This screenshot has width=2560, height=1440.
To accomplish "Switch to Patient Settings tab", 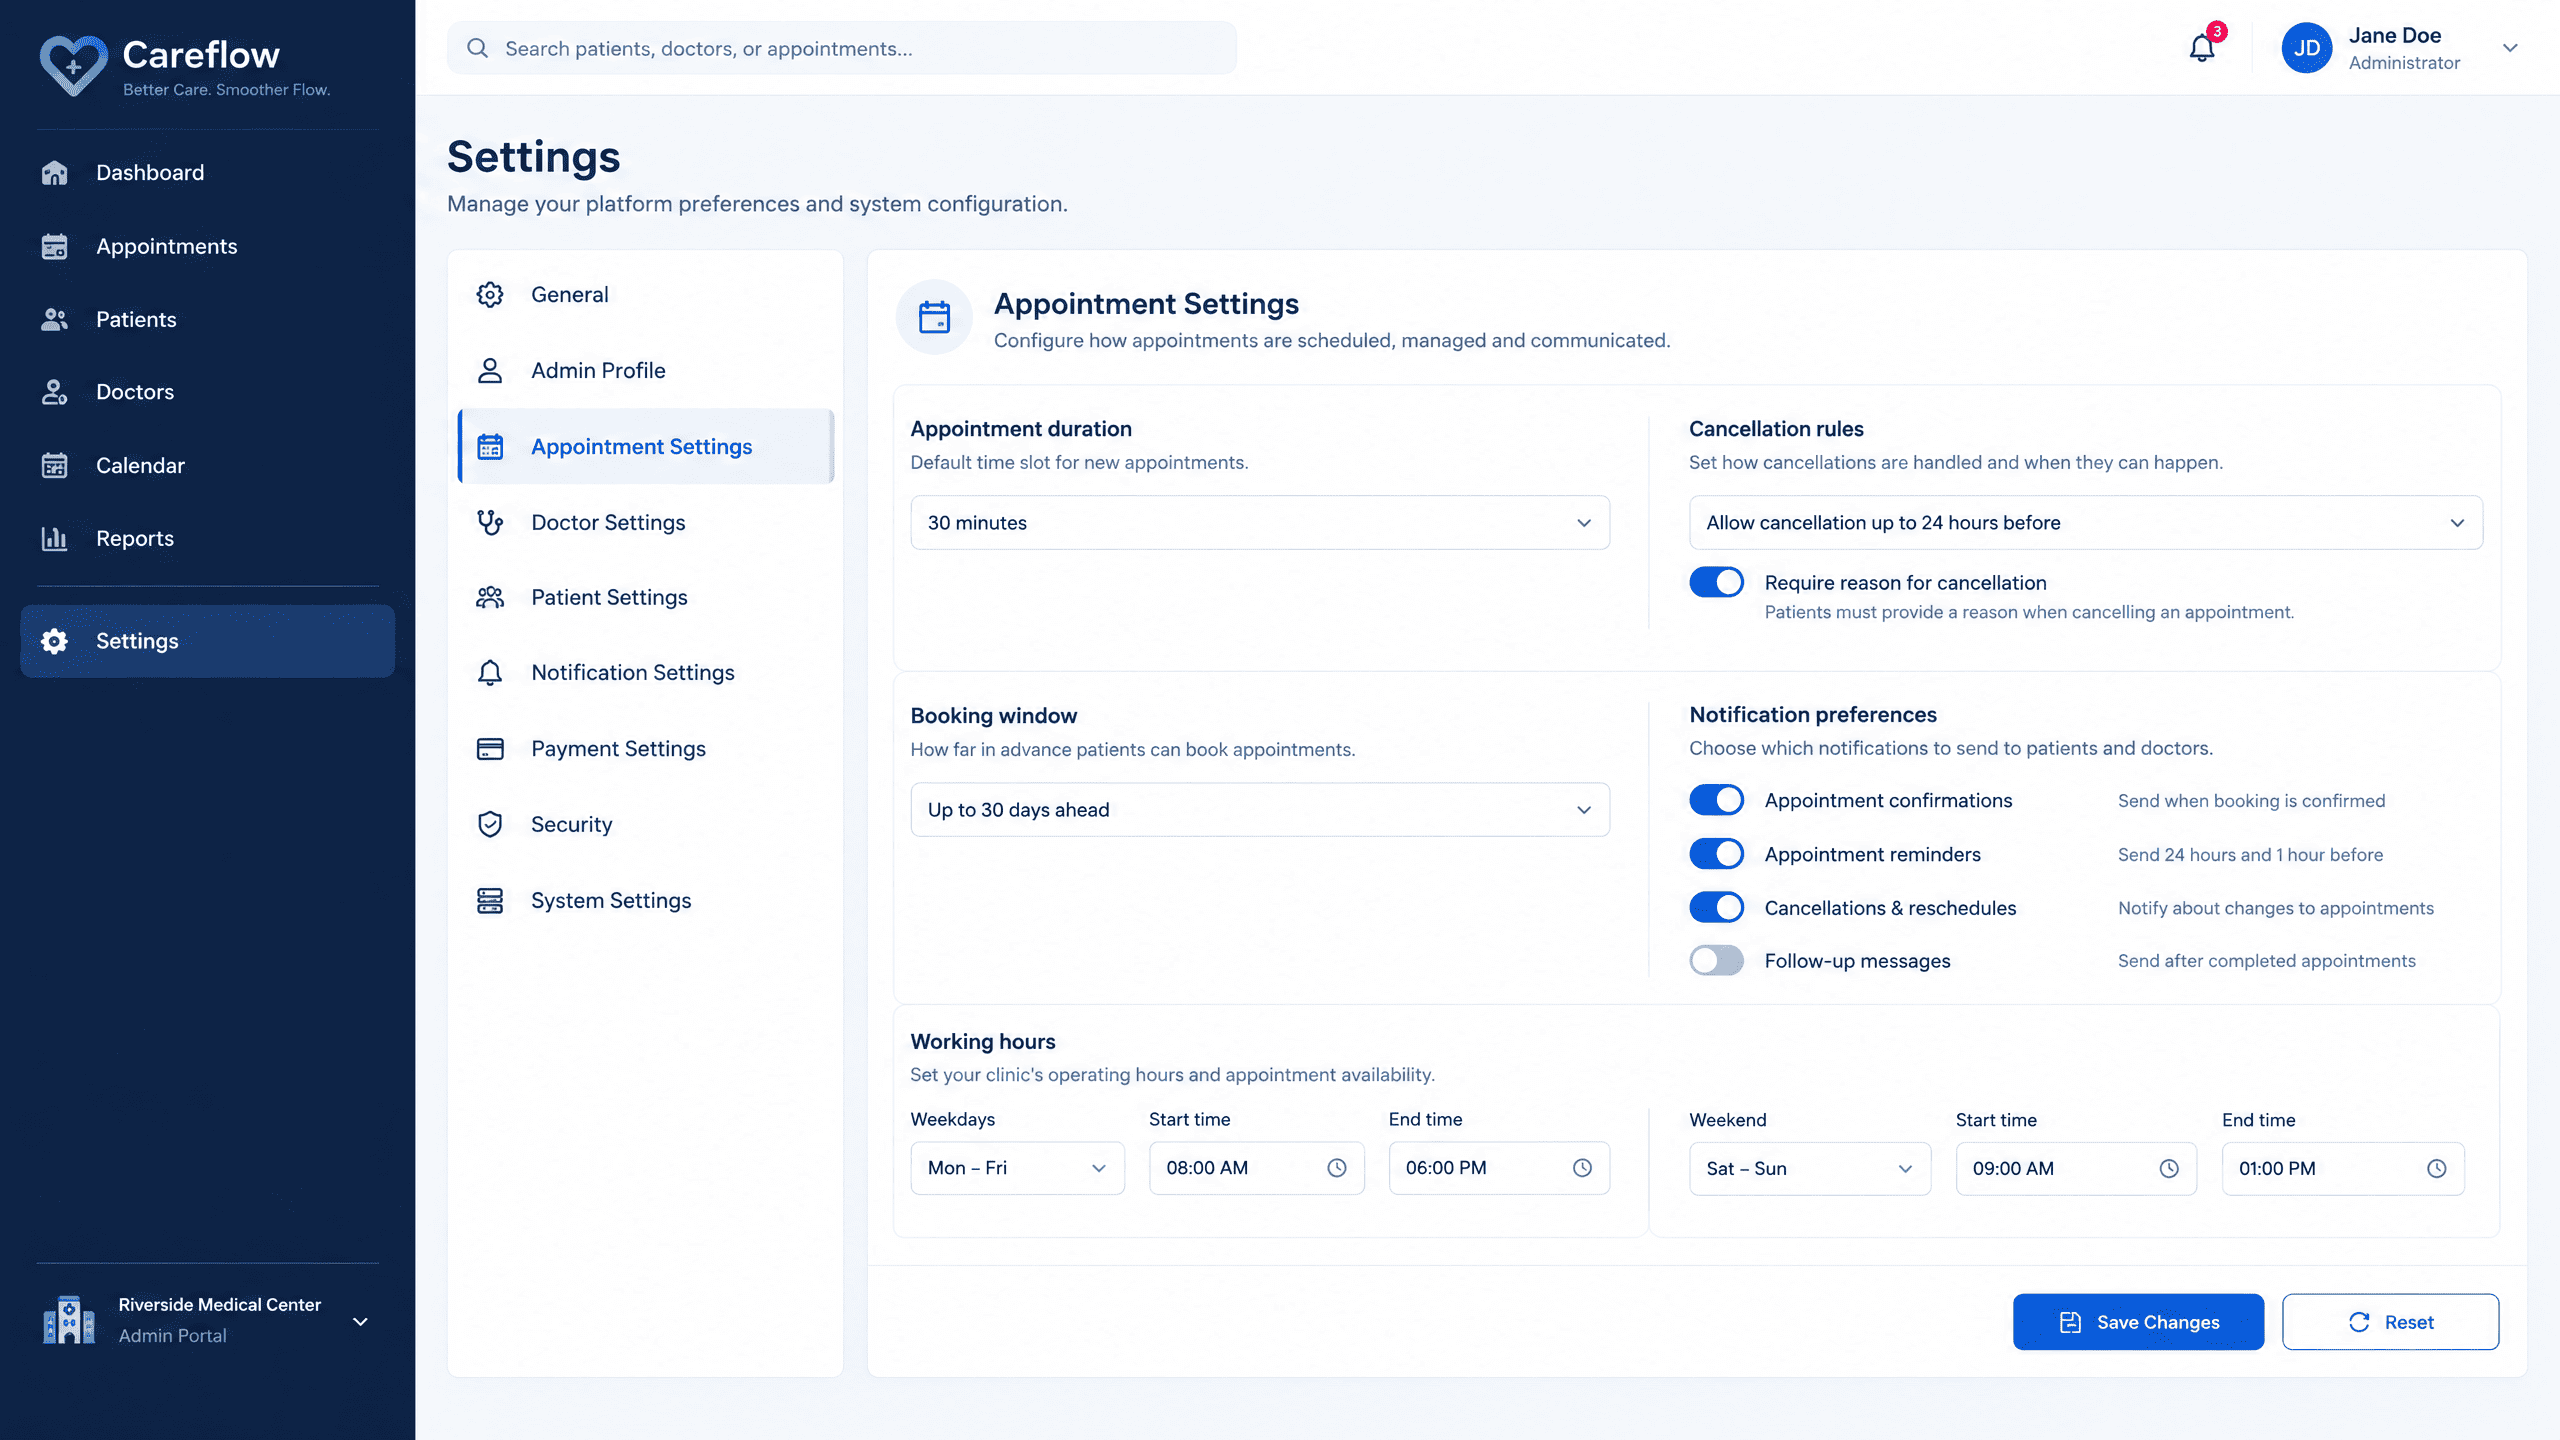I will [645, 597].
